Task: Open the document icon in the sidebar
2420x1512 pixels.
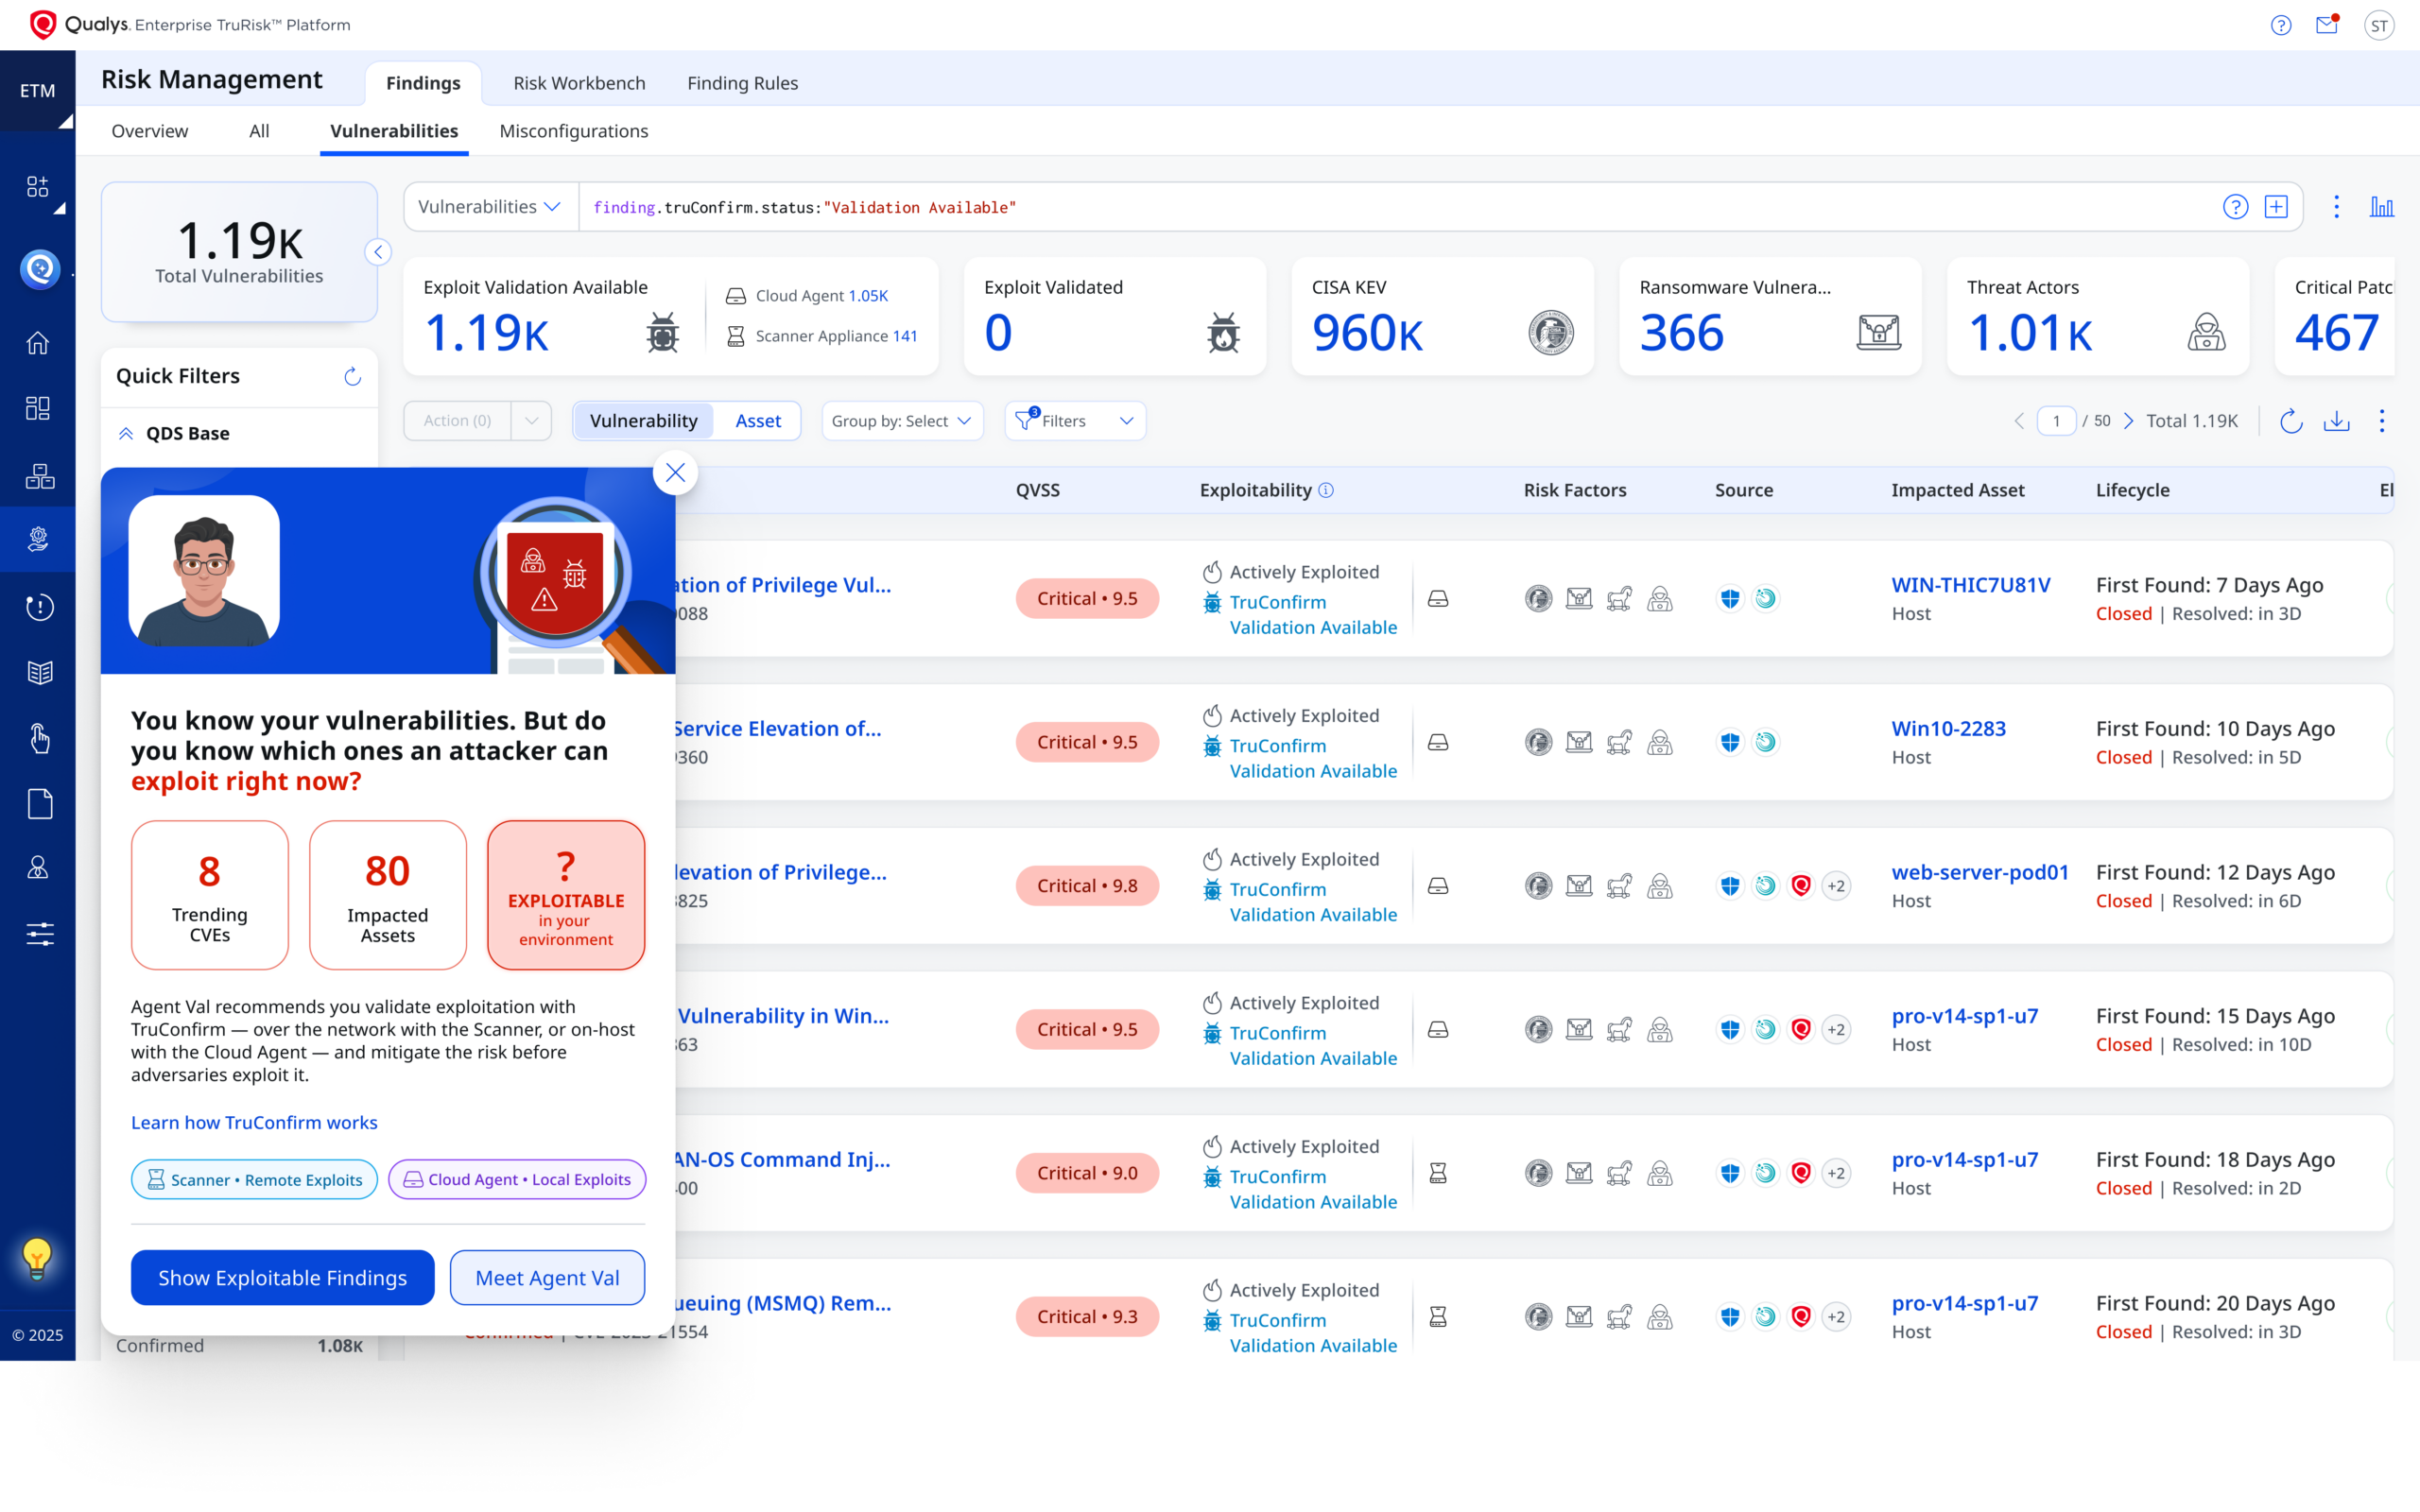Action: [x=39, y=803]
